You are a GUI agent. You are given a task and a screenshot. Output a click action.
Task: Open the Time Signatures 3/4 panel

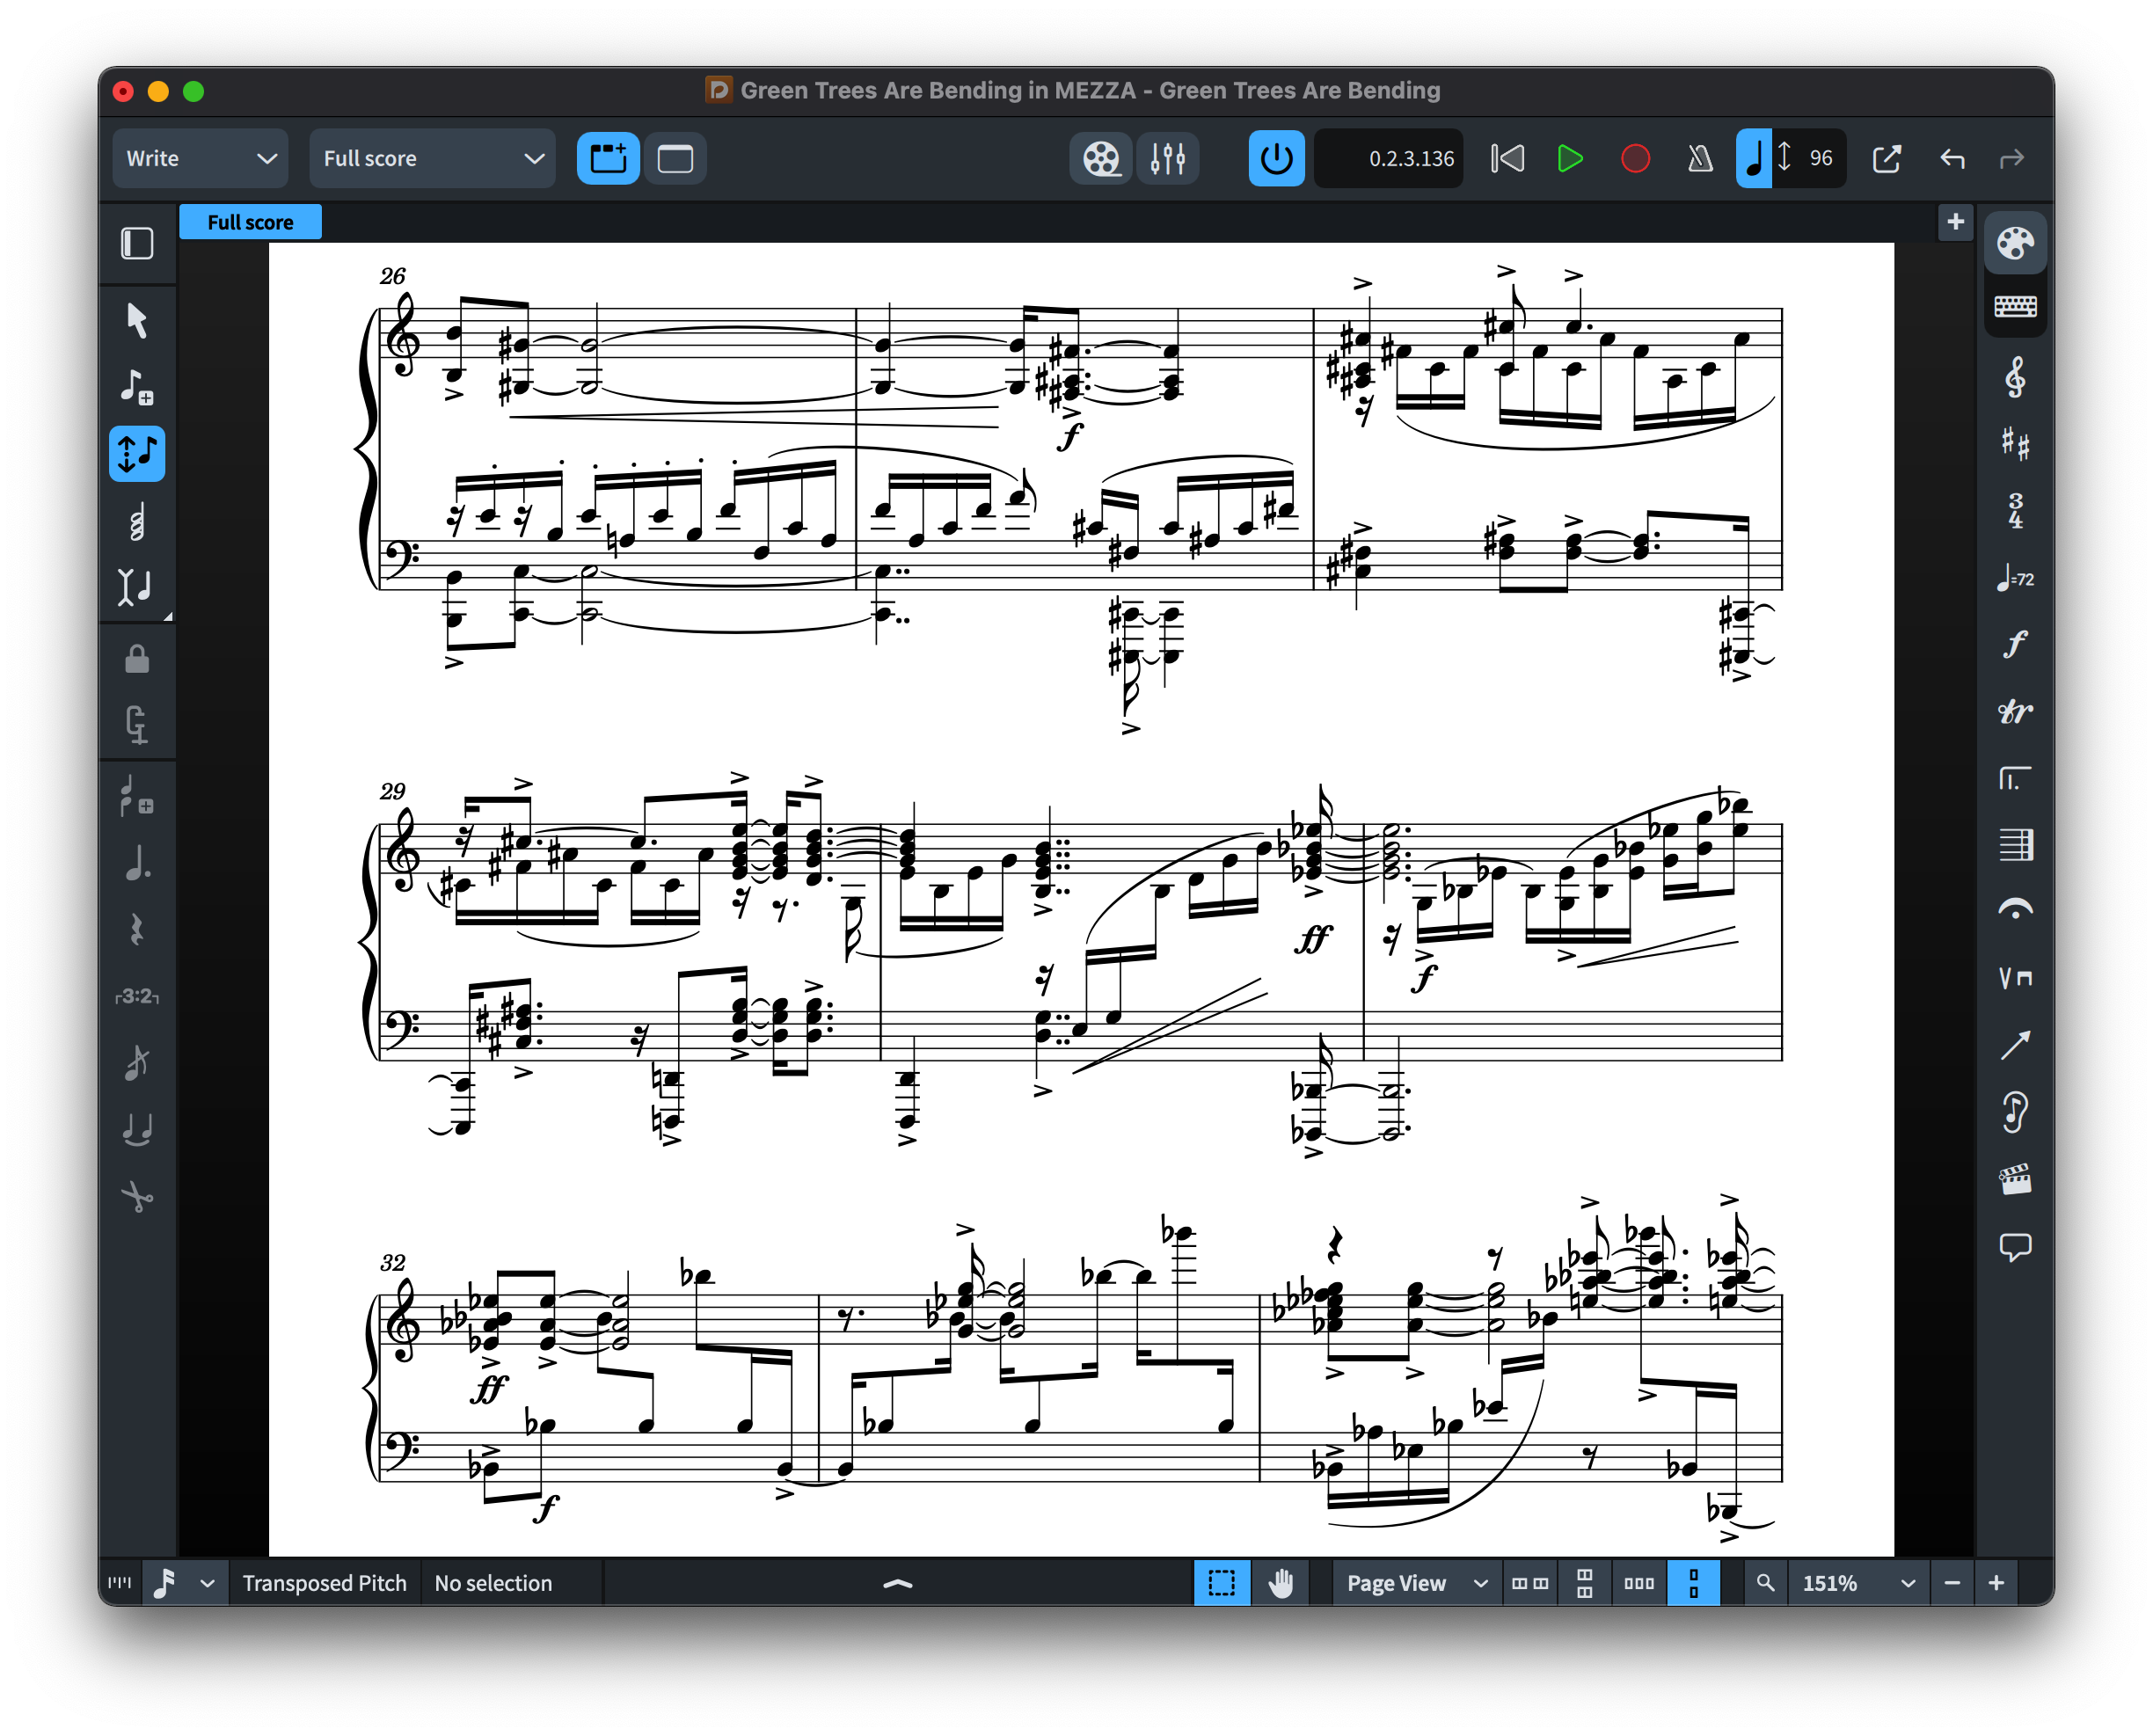tap(2014, 511)
